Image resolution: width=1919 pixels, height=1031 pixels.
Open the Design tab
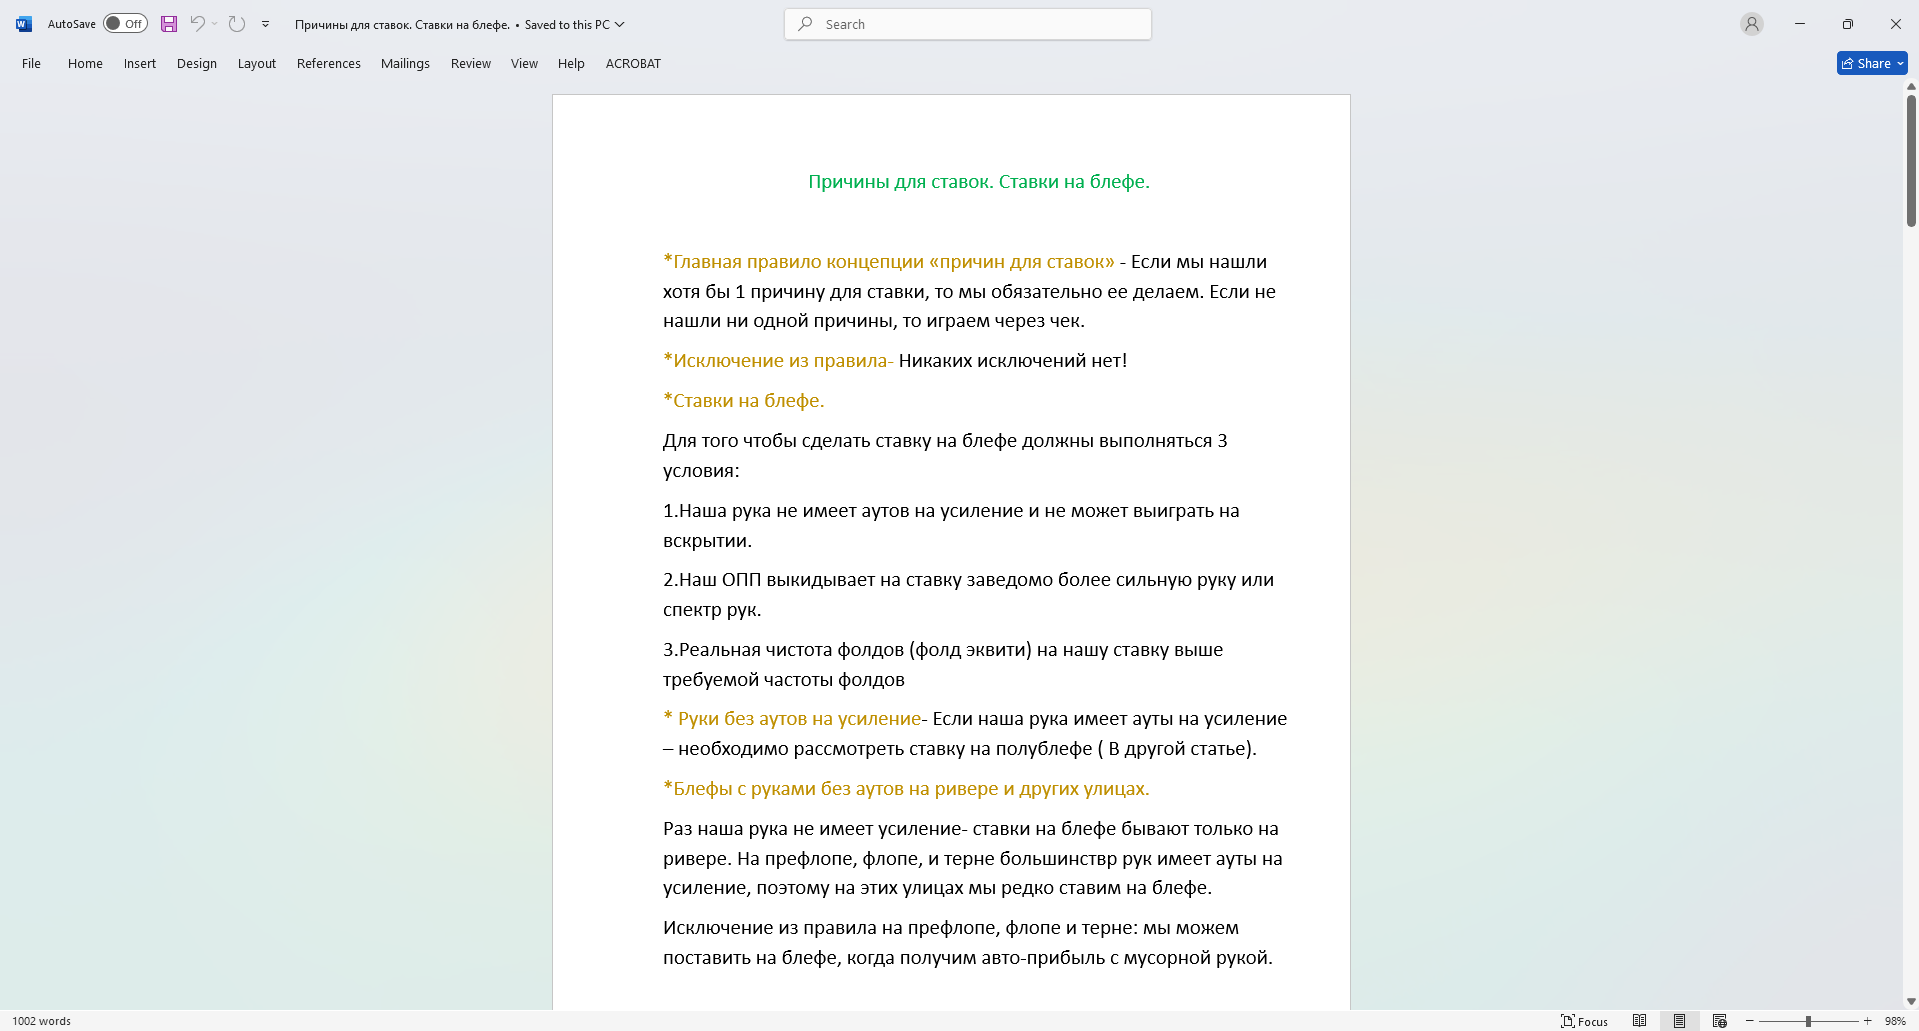pos(197,63)
